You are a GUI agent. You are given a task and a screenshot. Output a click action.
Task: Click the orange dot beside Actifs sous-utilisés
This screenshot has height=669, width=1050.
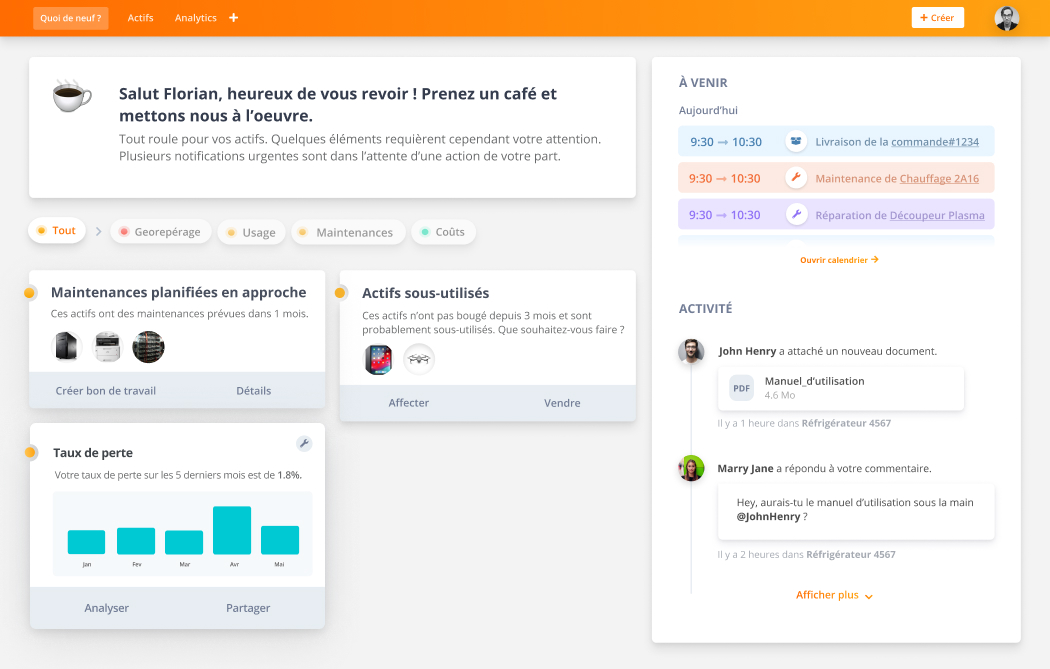pyautogui.click(x=340, y=293)
